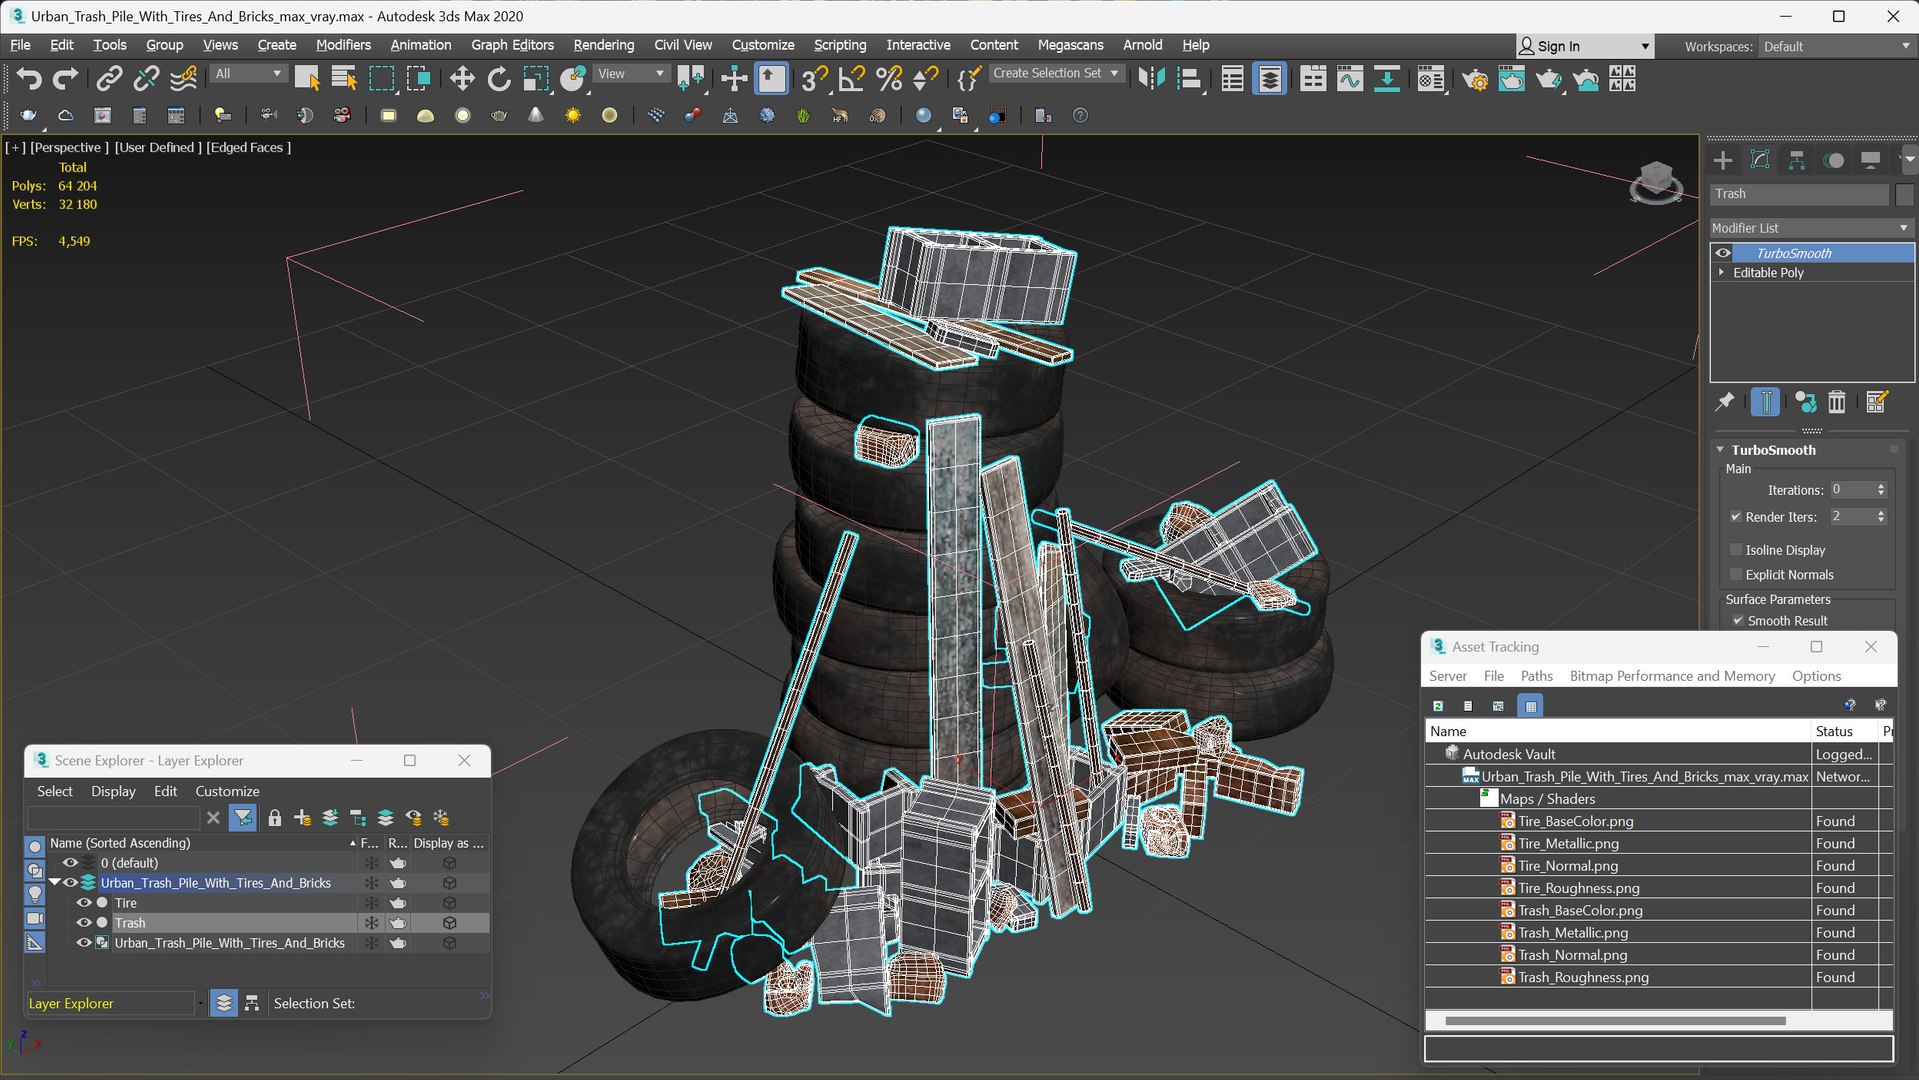
Task: Collapse Urban_Trash_Pile_With_Tires_And_Bricks layer tree
Action: [55, 883]
